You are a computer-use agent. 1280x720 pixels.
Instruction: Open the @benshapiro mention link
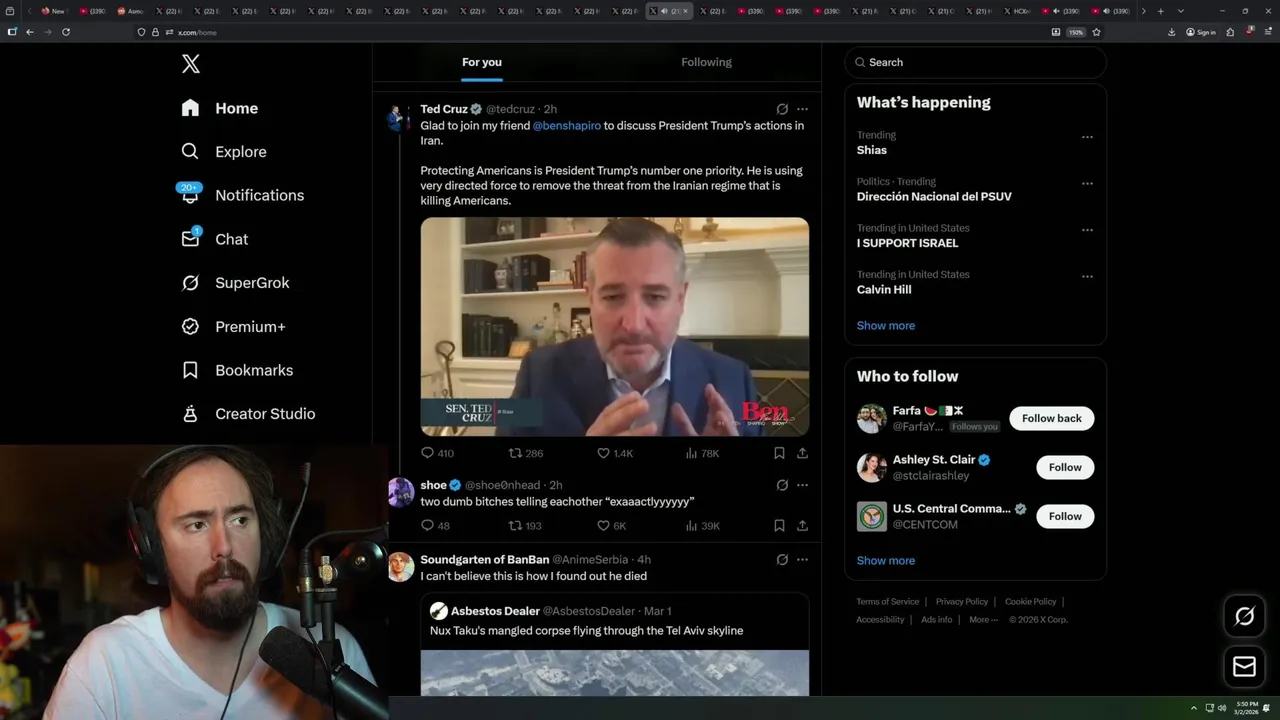[567, 126]
